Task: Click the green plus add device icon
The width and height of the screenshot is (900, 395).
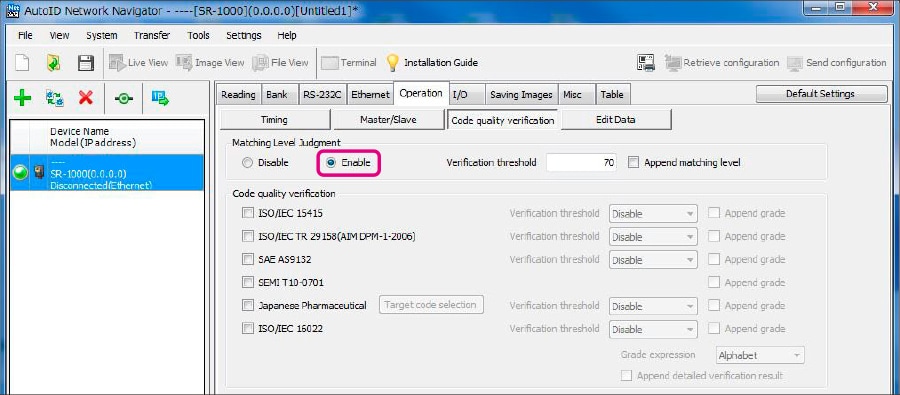Action: (x=22, y=98)
